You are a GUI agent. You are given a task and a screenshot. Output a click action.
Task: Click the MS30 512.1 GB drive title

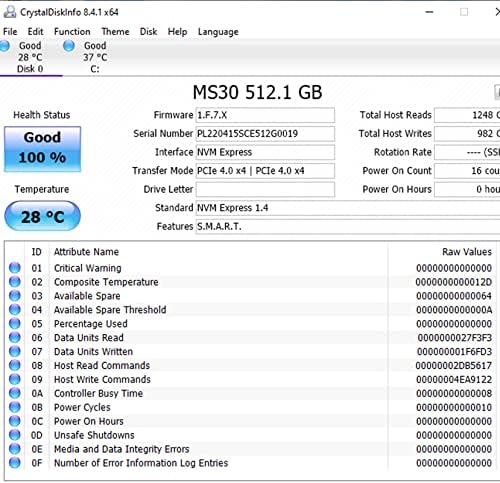[257, 92]
